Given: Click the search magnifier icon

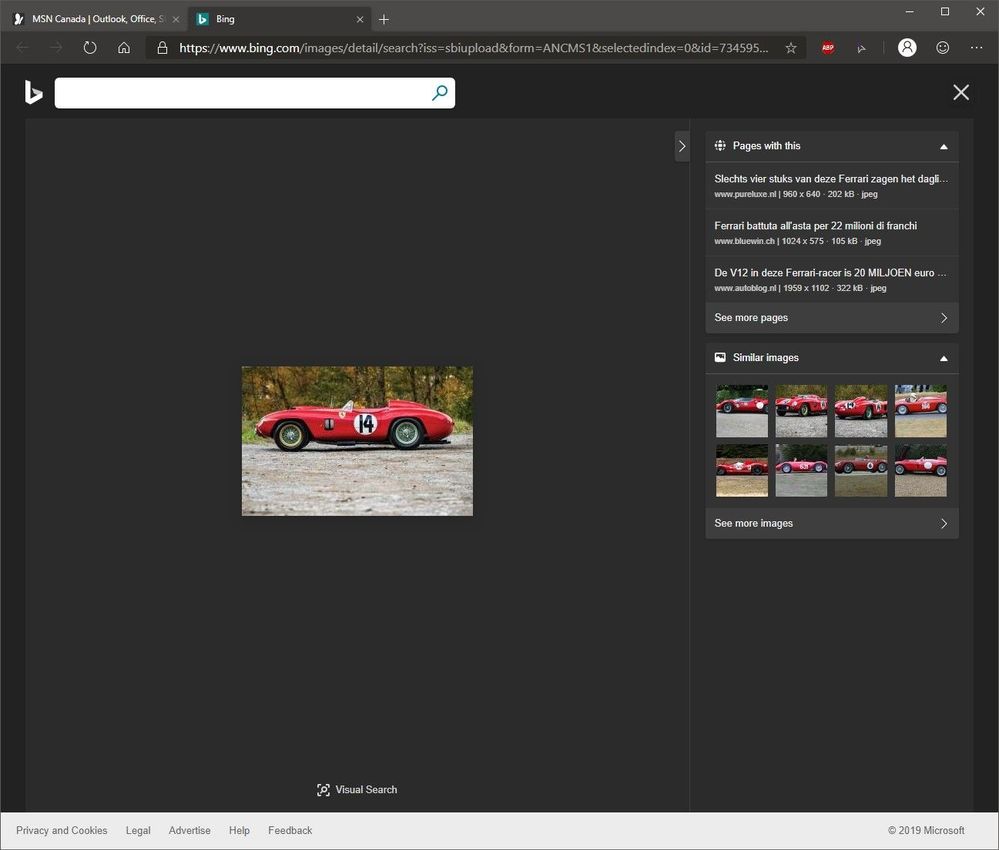Looking at the screenshot, I should 439,93.
